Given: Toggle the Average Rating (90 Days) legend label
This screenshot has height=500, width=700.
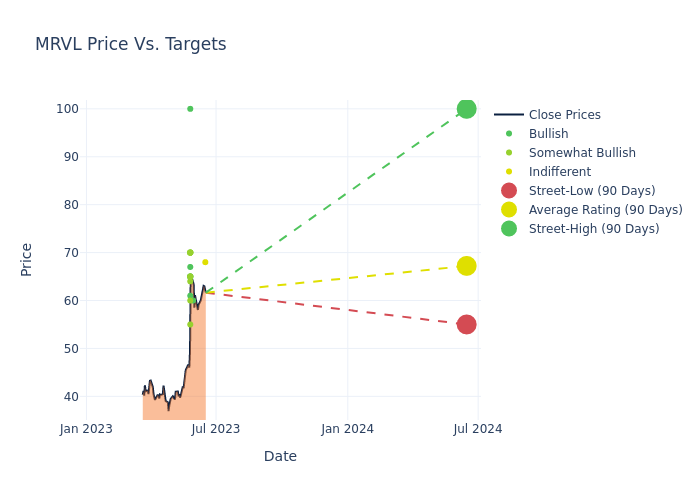Looking at the screenshot, I should [x=605, y=210].
